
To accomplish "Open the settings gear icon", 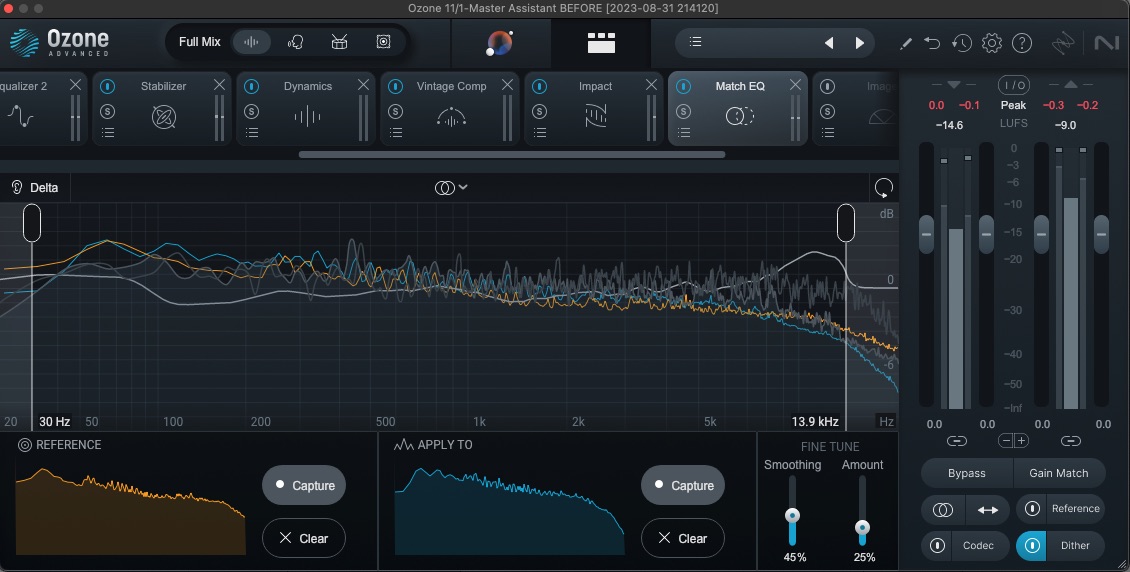I will pos(992,43).
